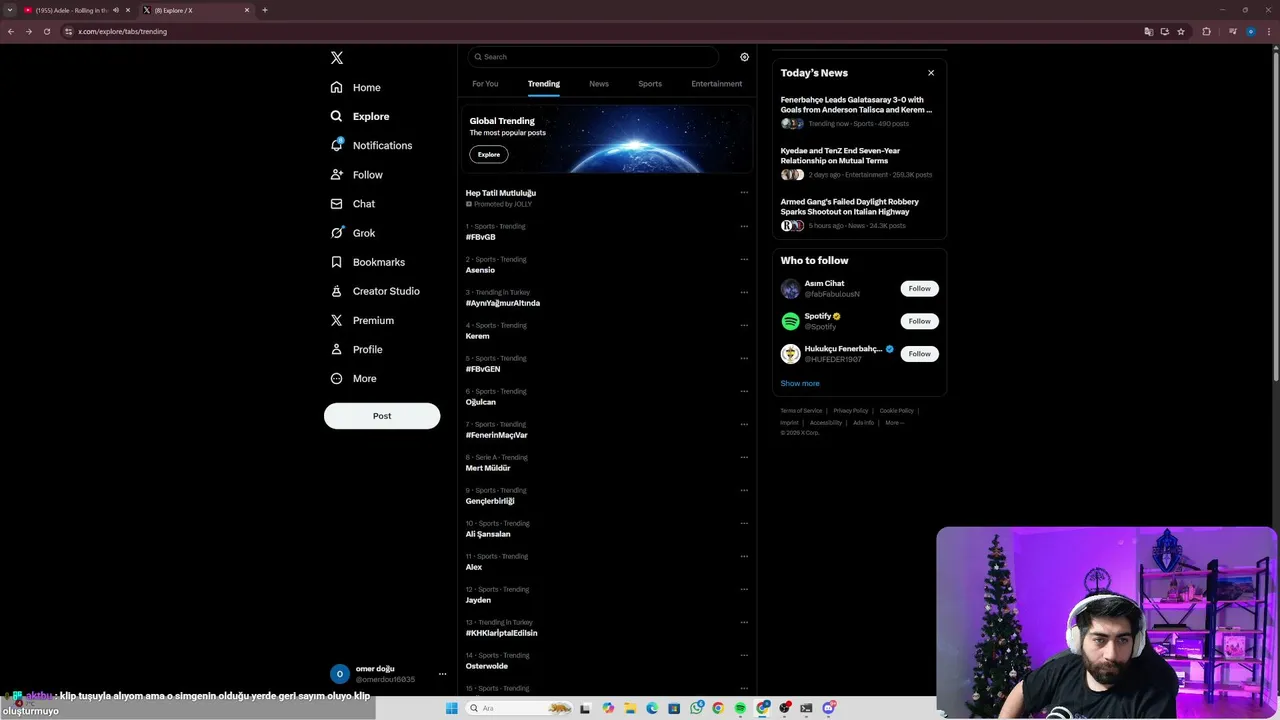Open Creator Studio in the sidebar
Screen dimensions: 1280x720
(x=375, y=291)
